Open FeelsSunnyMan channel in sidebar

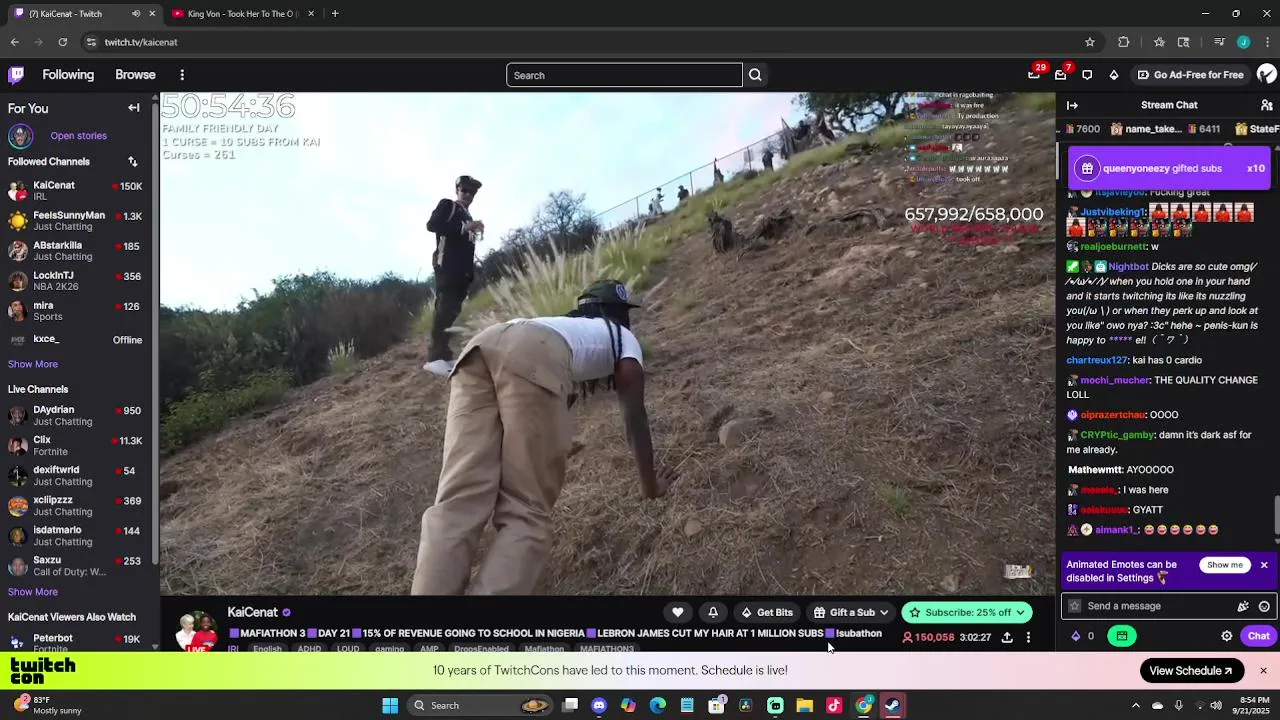(x=77, y=221)
